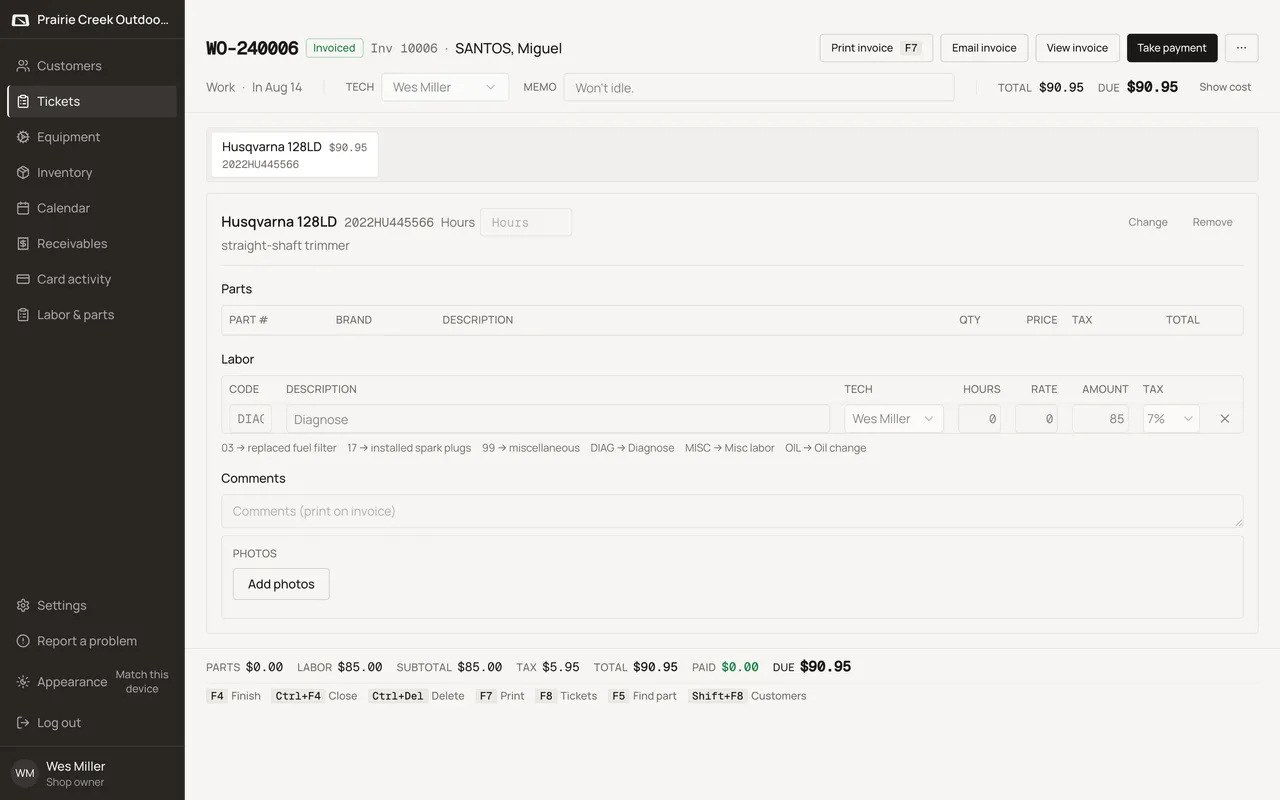Click the labor AMOUNT field showing 85
The width and height of the screenshot is (1280, 800).
(x=1100, y=419)
